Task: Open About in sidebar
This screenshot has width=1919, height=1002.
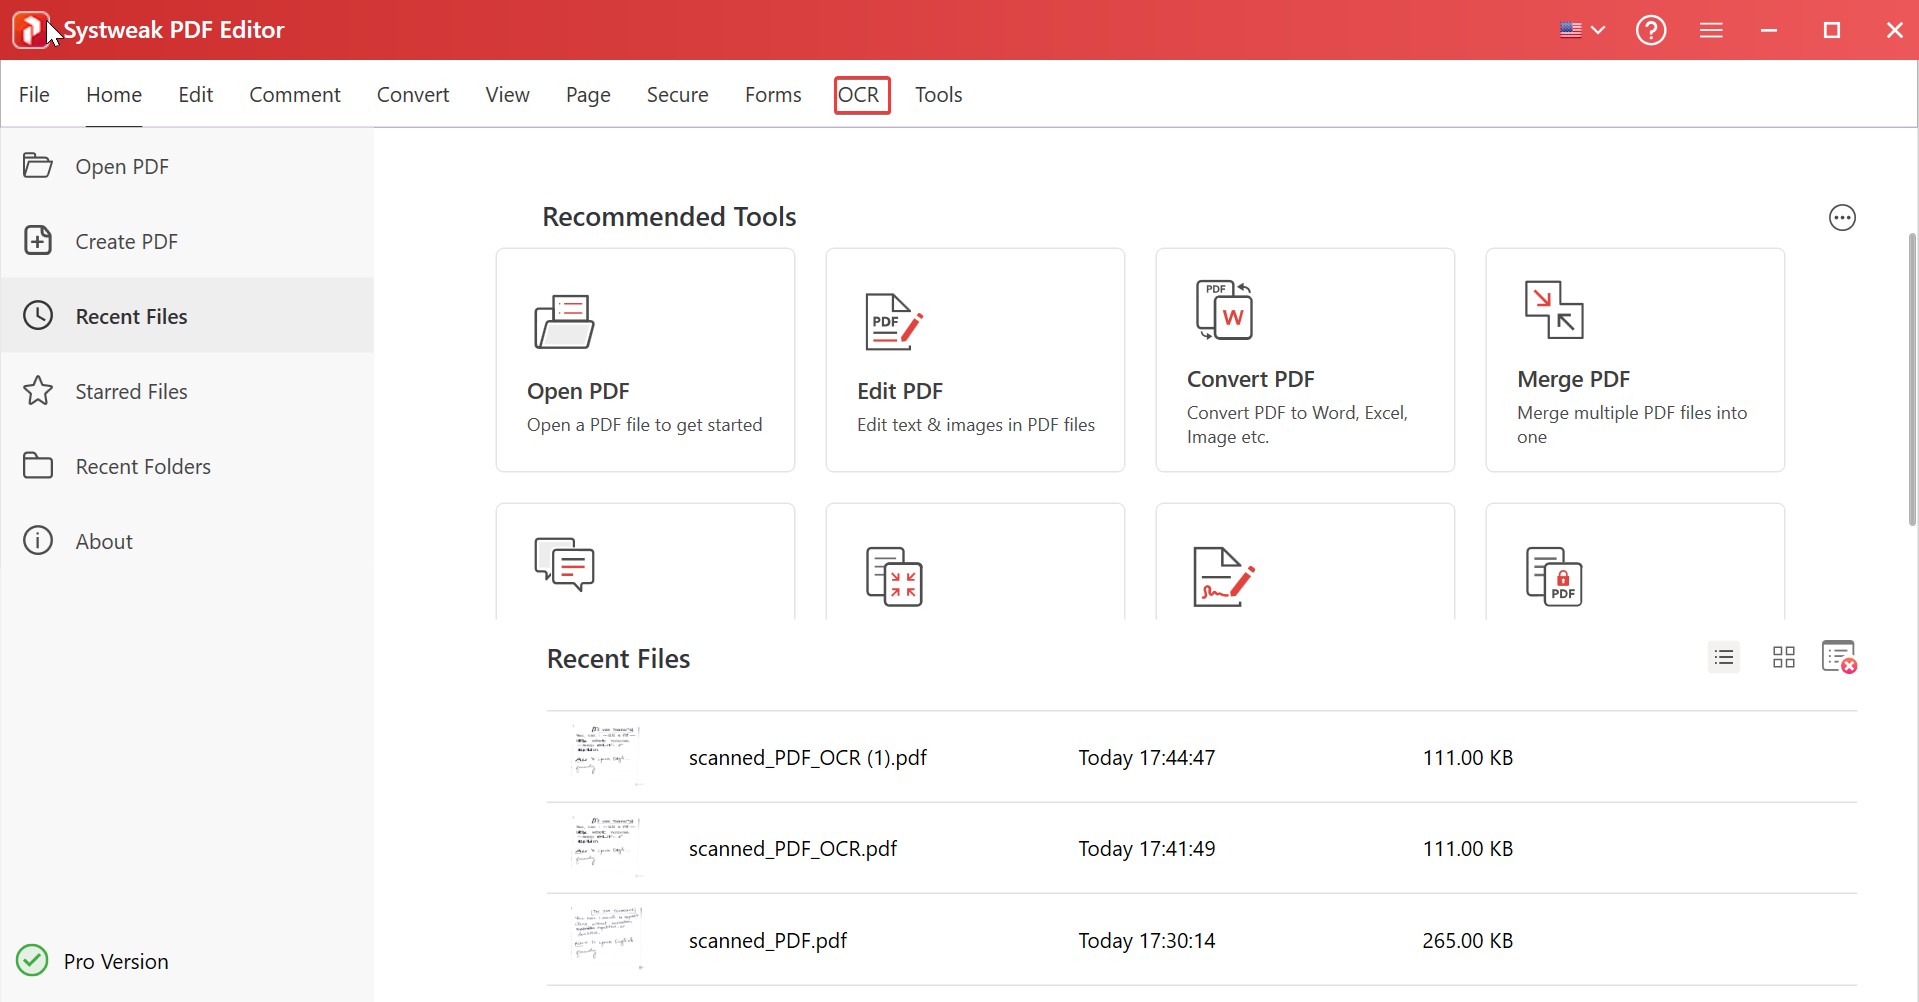Action: click(104, 541)
